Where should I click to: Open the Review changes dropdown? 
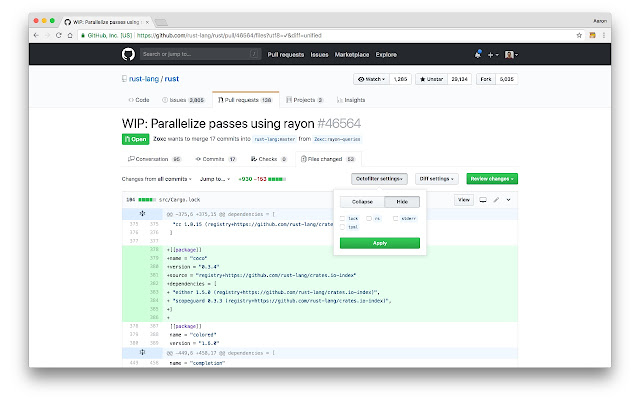[492, 179]
